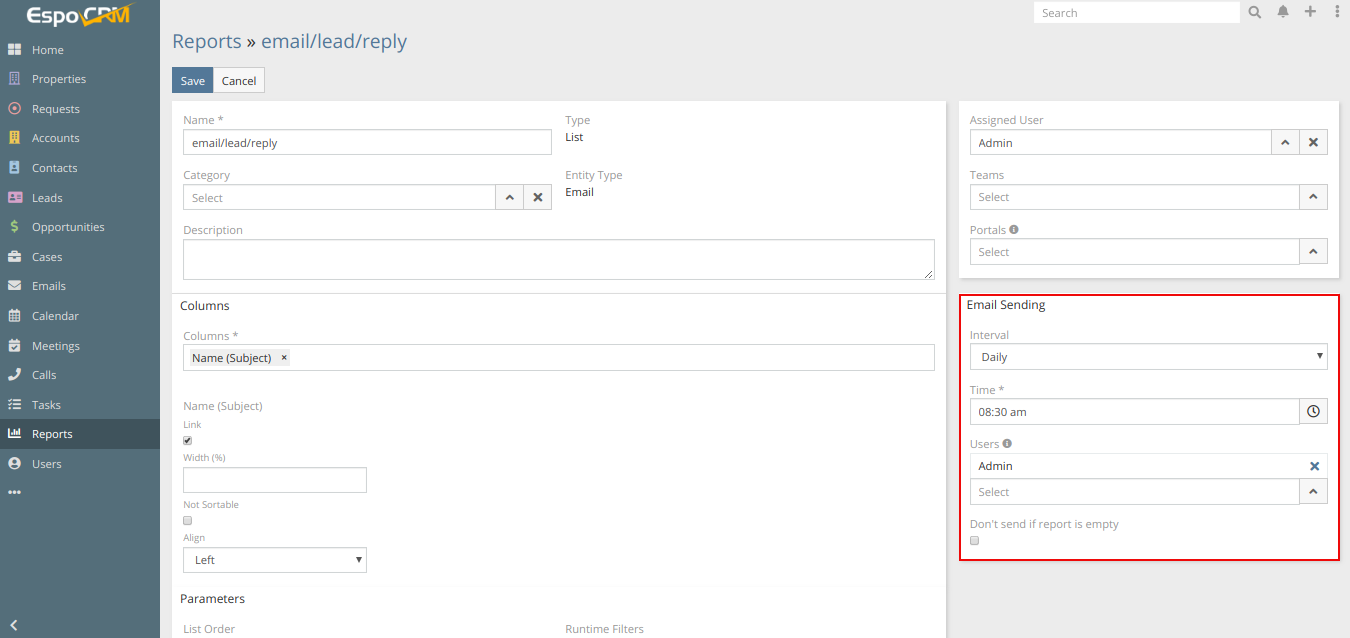
Task: Open Opportunities from the sidebar
Action: (68, 227)
